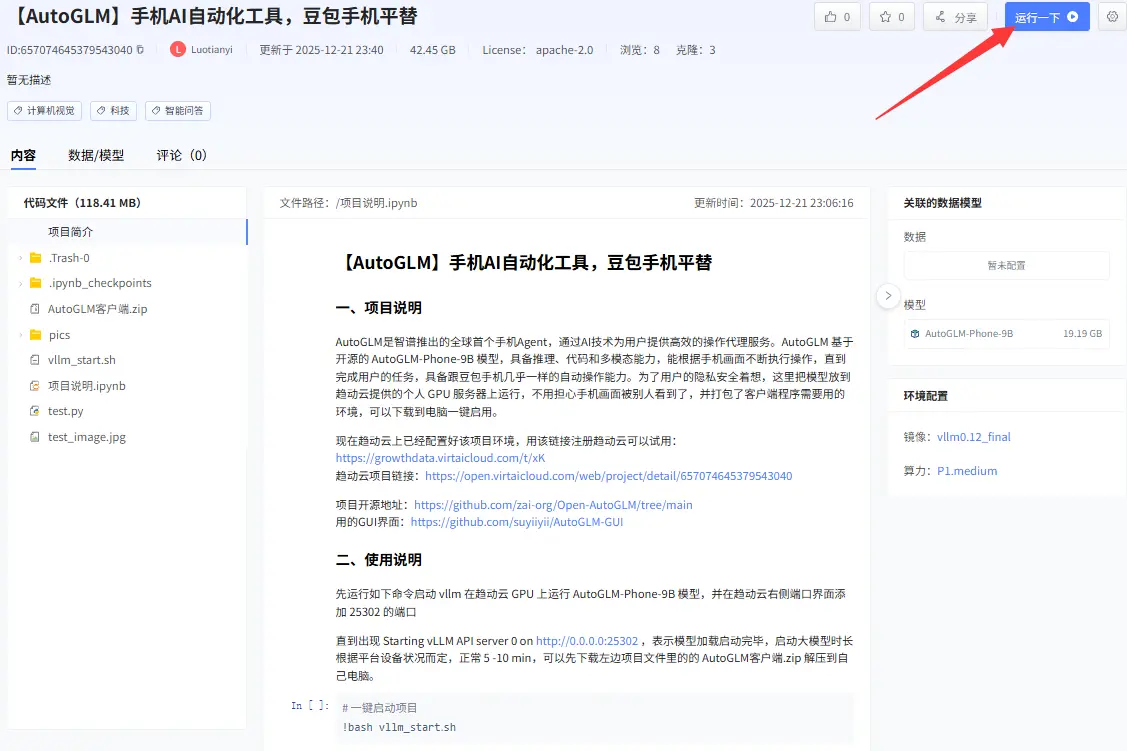Open the test.py file name
This screenshot has width=1127, height=751.
[x=65, y=411]
